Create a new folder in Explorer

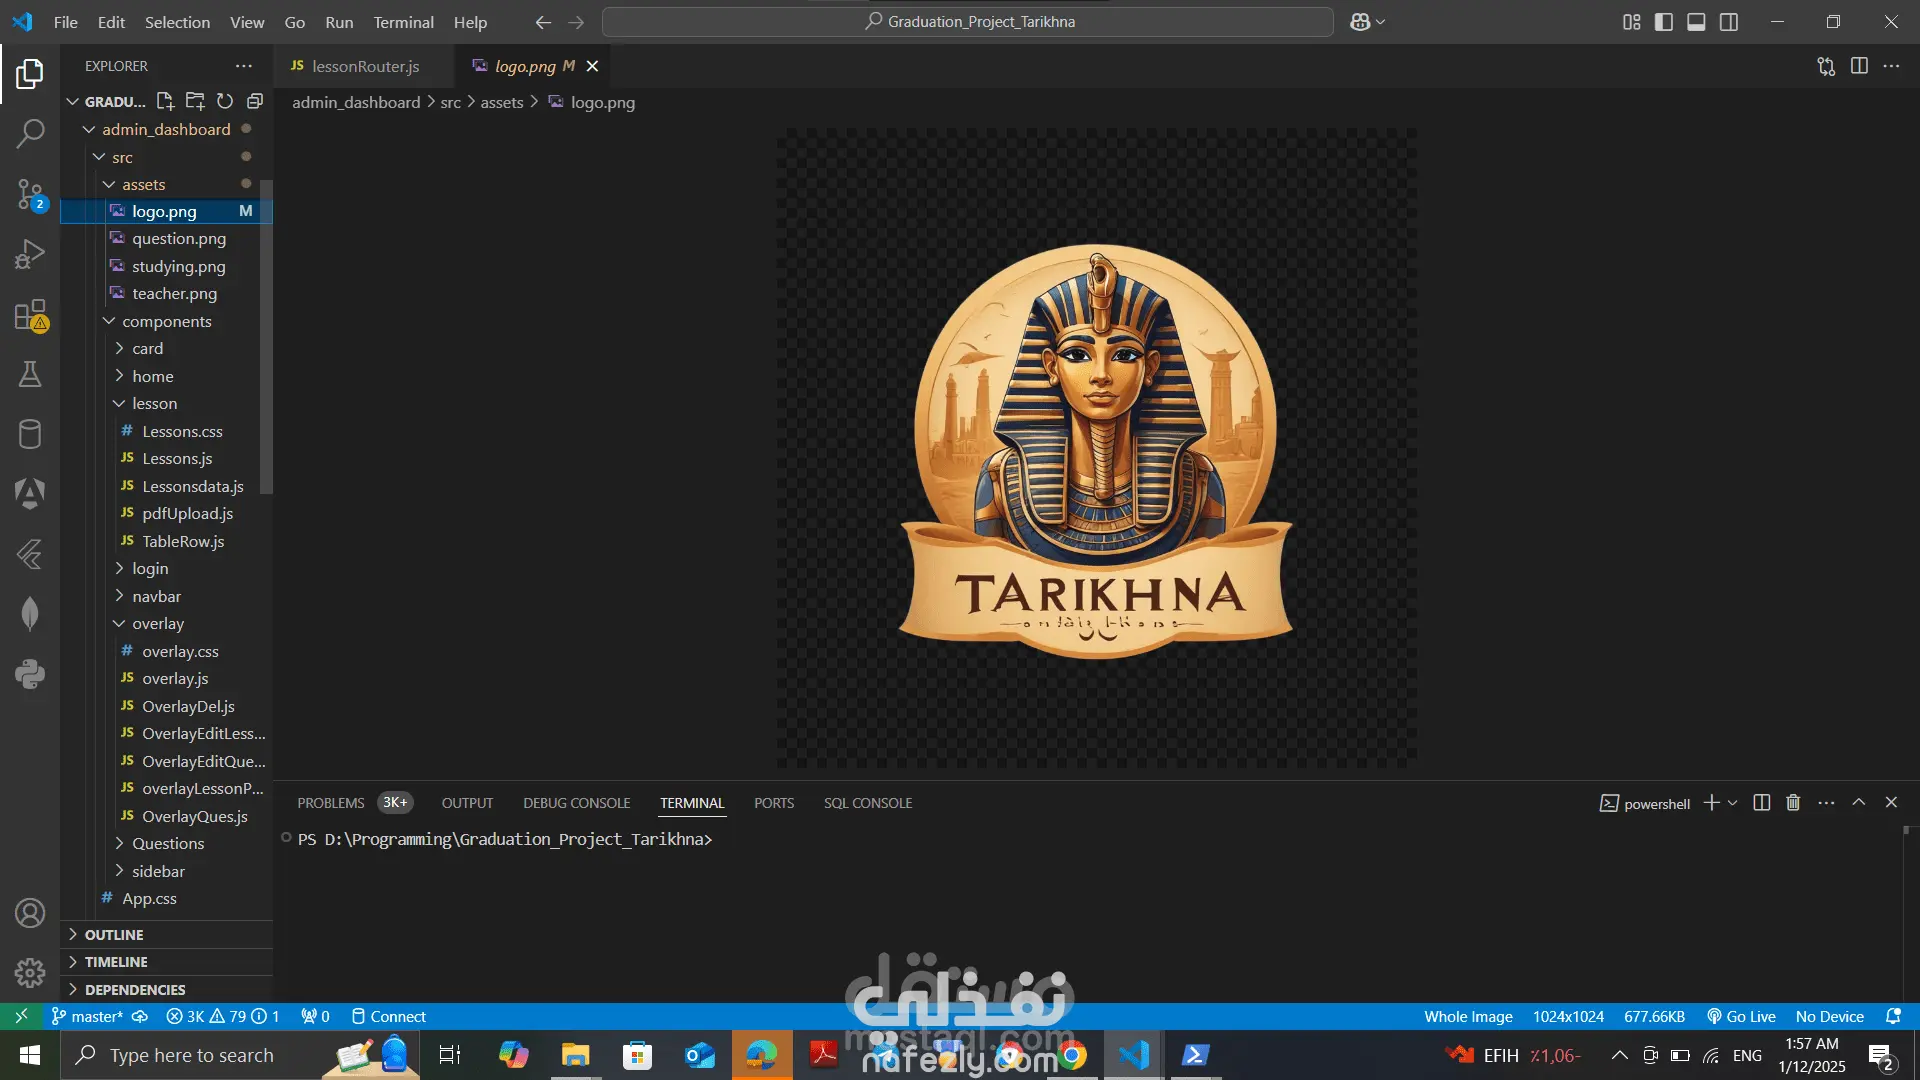click(195, 101)
